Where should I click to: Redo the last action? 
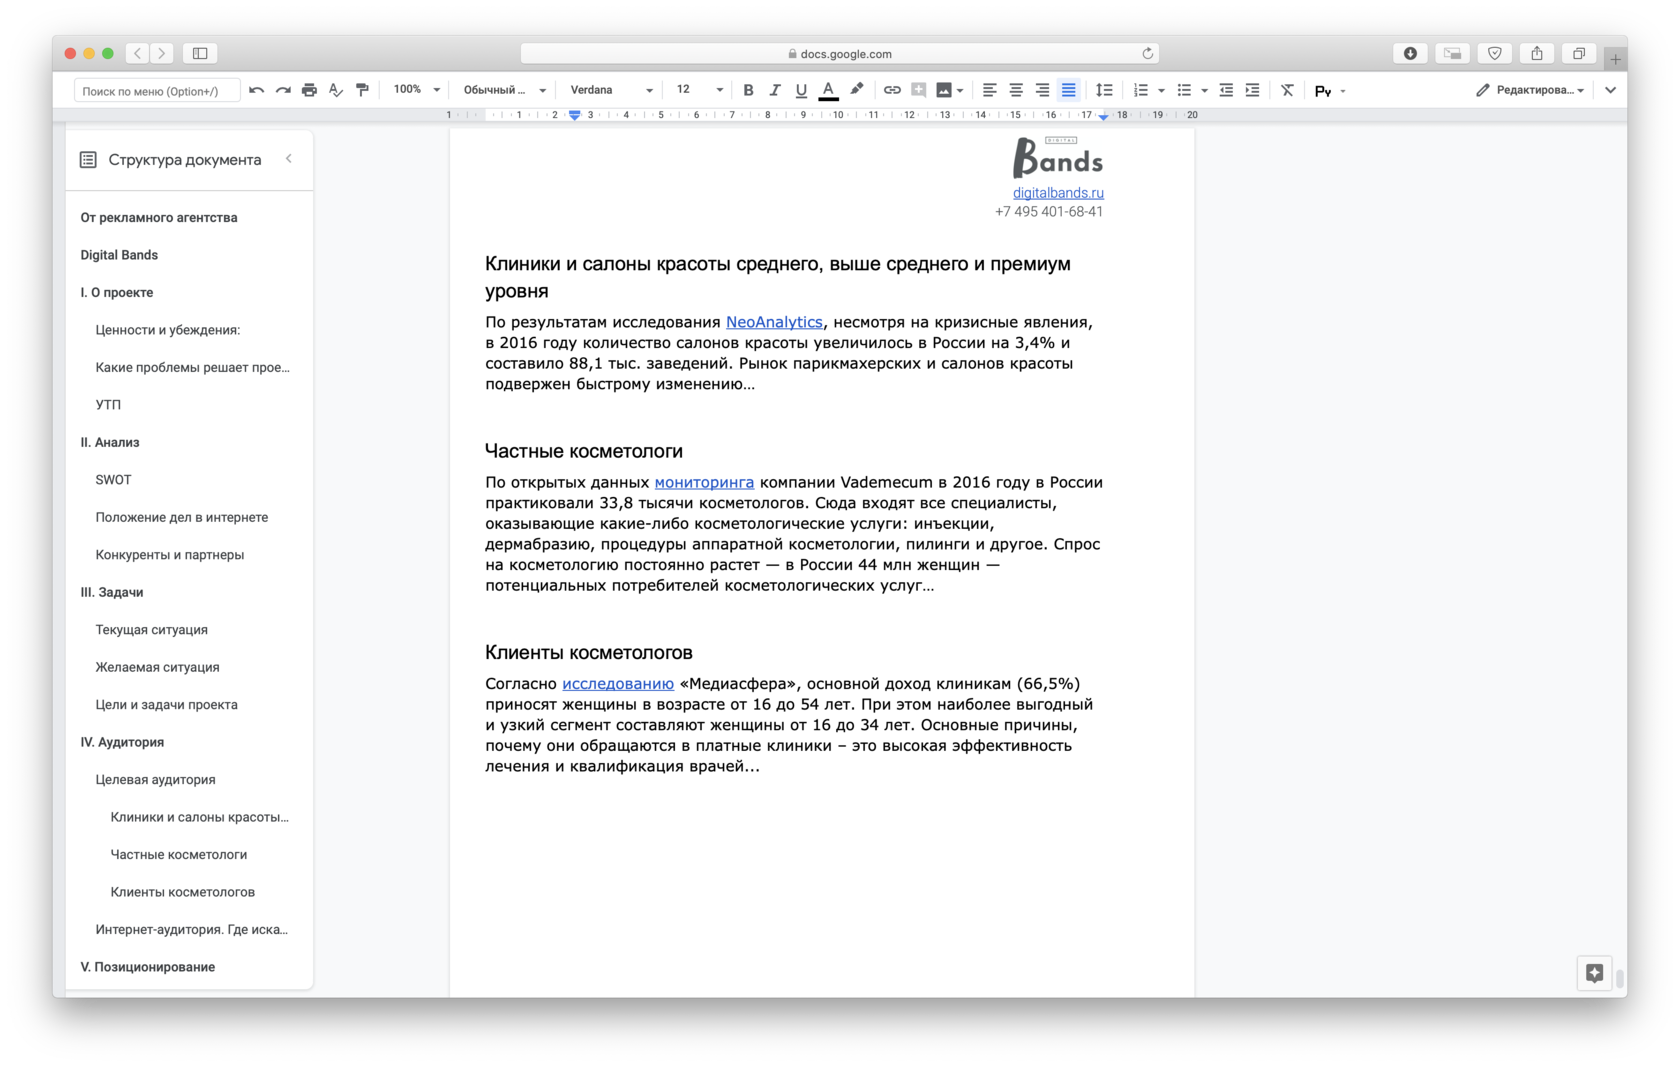tap(283, 90)
